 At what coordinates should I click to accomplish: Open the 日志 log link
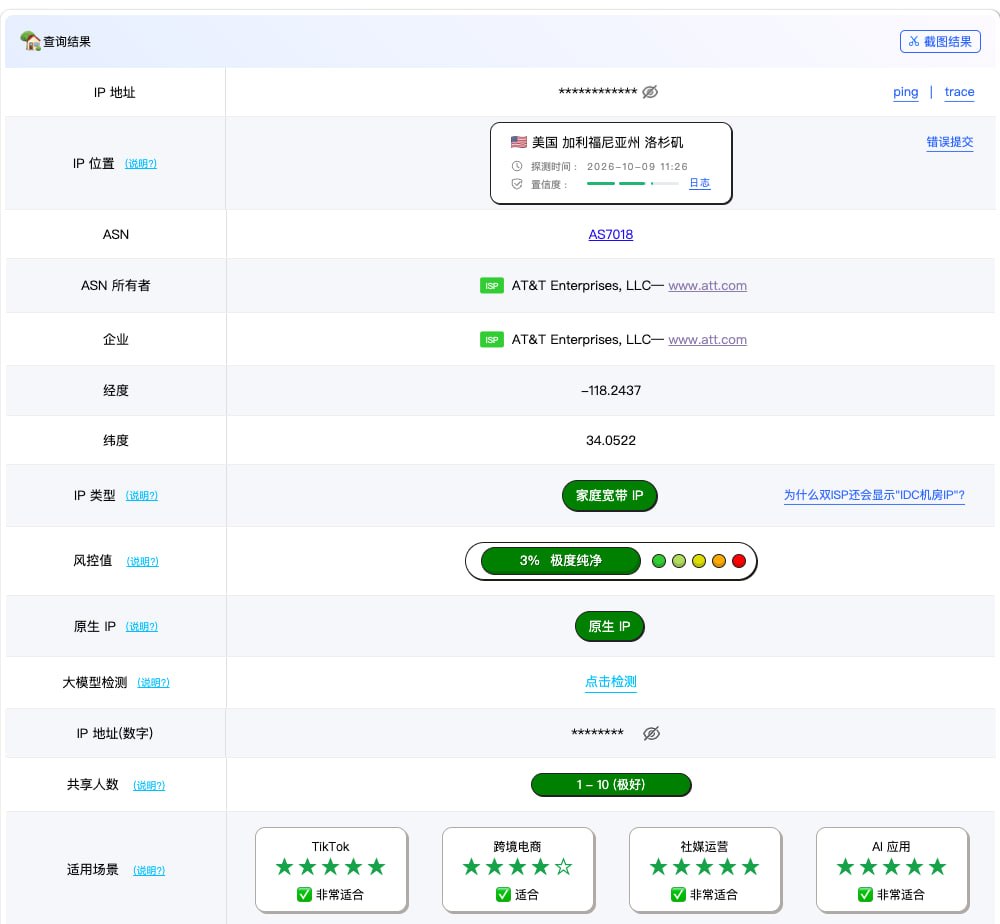(x=700, y=183)
